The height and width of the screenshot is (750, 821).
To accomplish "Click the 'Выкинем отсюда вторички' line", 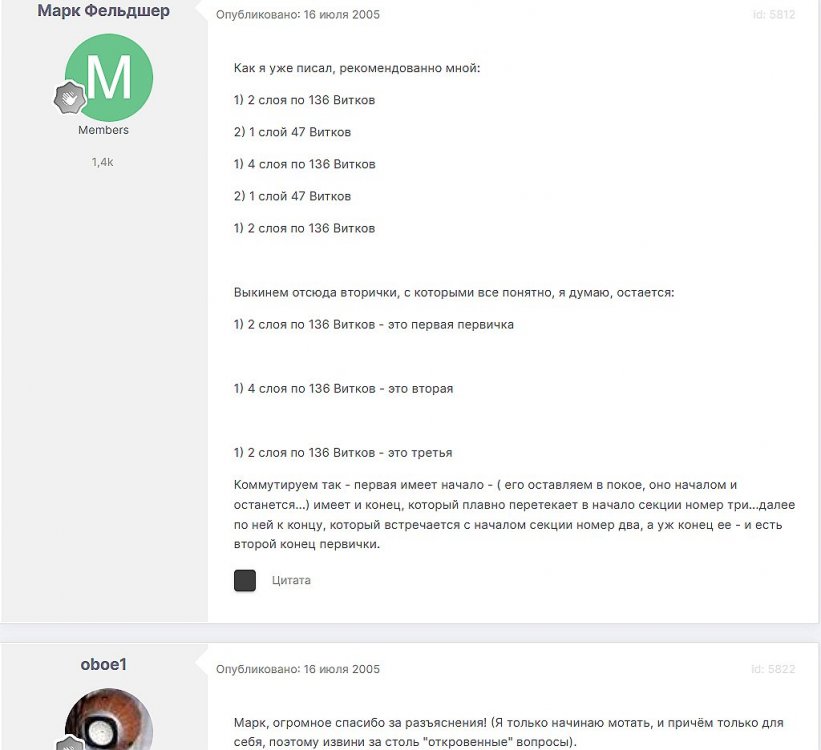I will click(x=454, y=292).
